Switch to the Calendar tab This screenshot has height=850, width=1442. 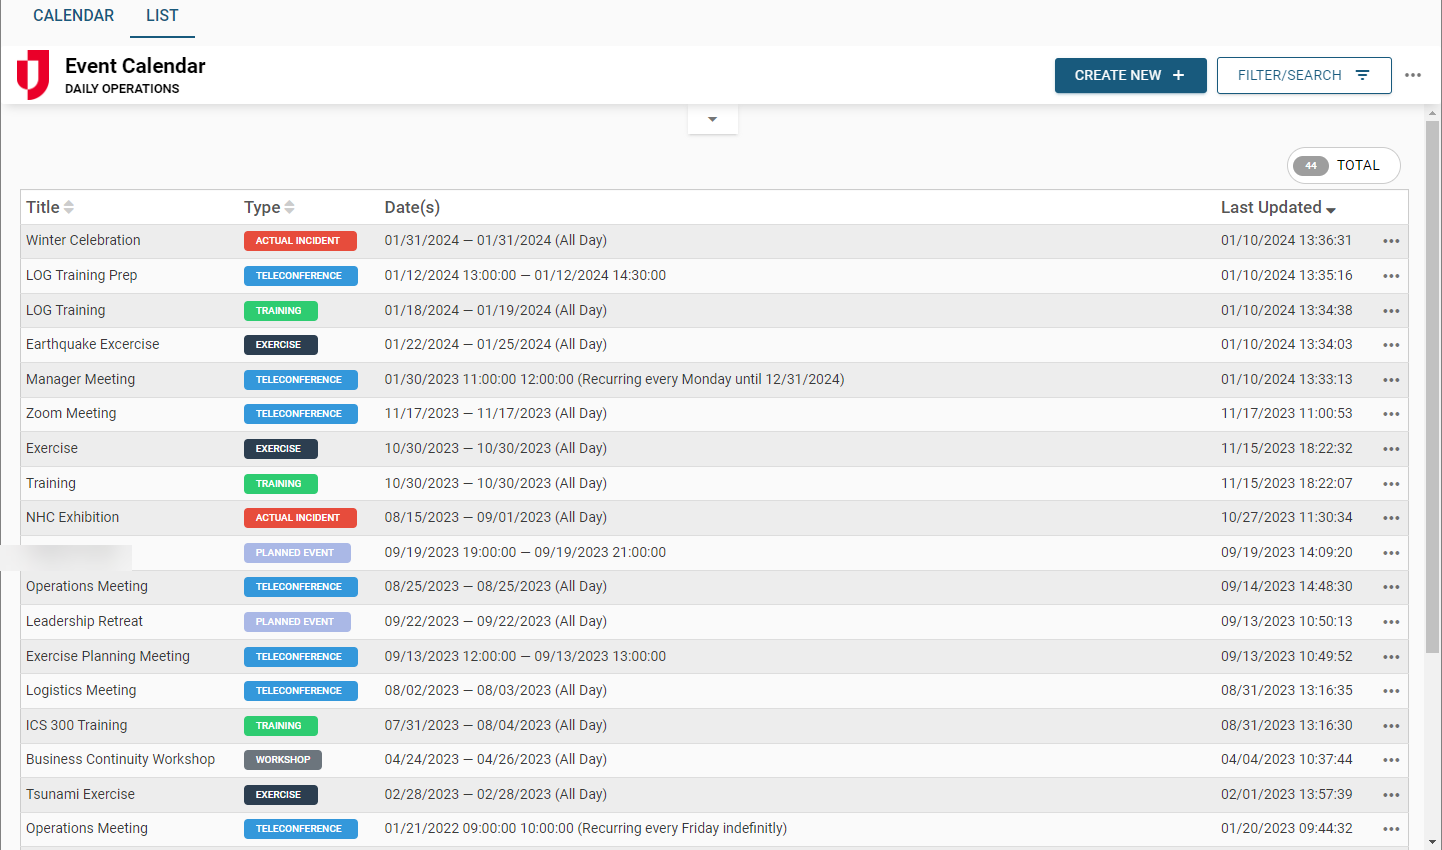(x=73, y=16)
